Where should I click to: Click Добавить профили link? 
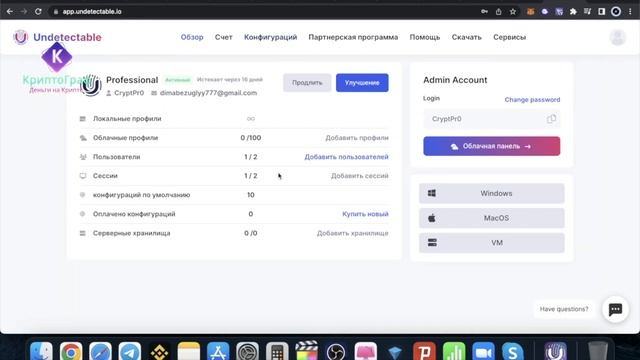click(x=357, y=138)
